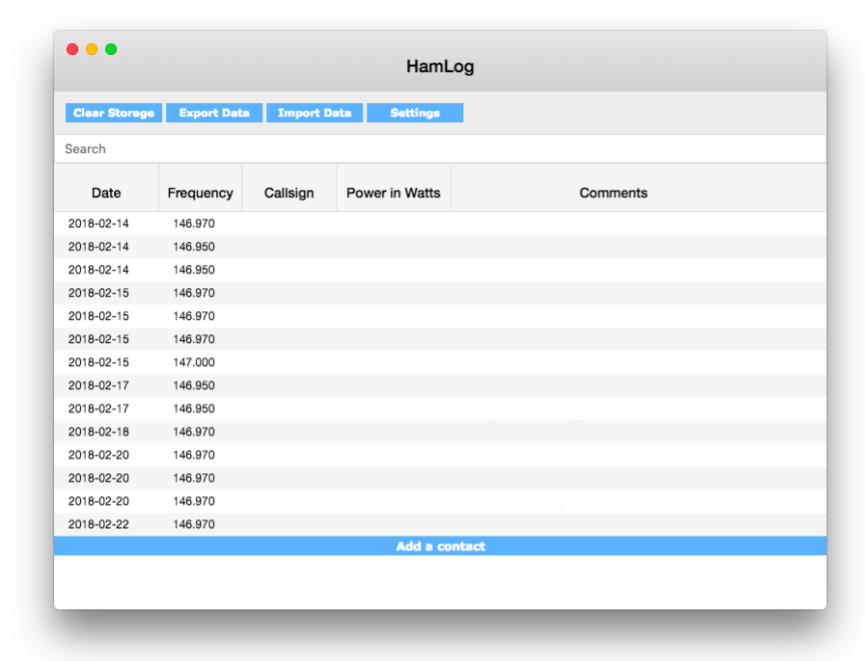This screenshot has width=865, height=661.
Task: Sort by the Frequency column header
Action: tap(200, 192)
